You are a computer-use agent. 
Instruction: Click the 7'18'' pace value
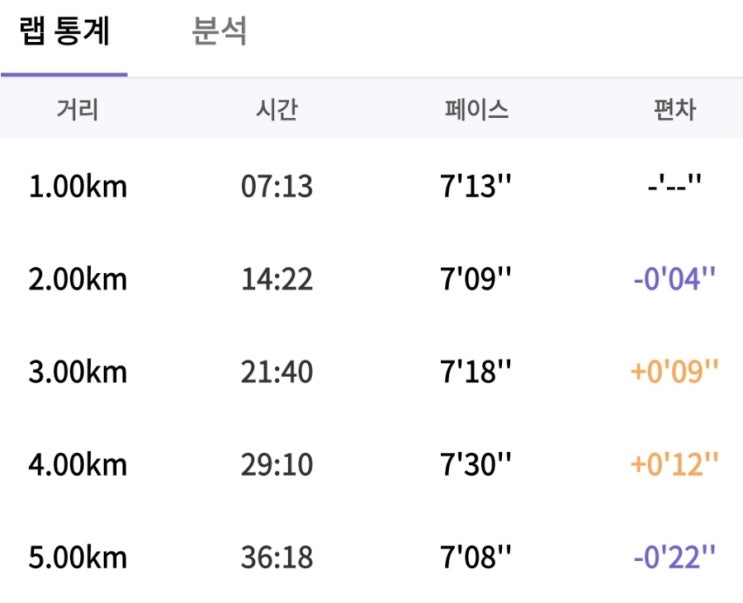(476, 371)
